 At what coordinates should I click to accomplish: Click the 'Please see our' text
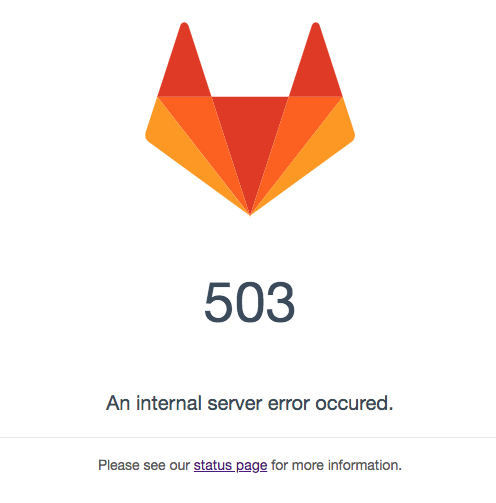pyautogui.click(x=144, y=465)
